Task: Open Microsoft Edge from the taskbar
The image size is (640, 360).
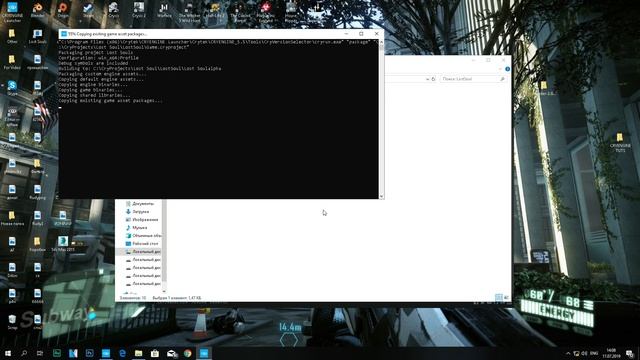Action: [x=122, y=353]
